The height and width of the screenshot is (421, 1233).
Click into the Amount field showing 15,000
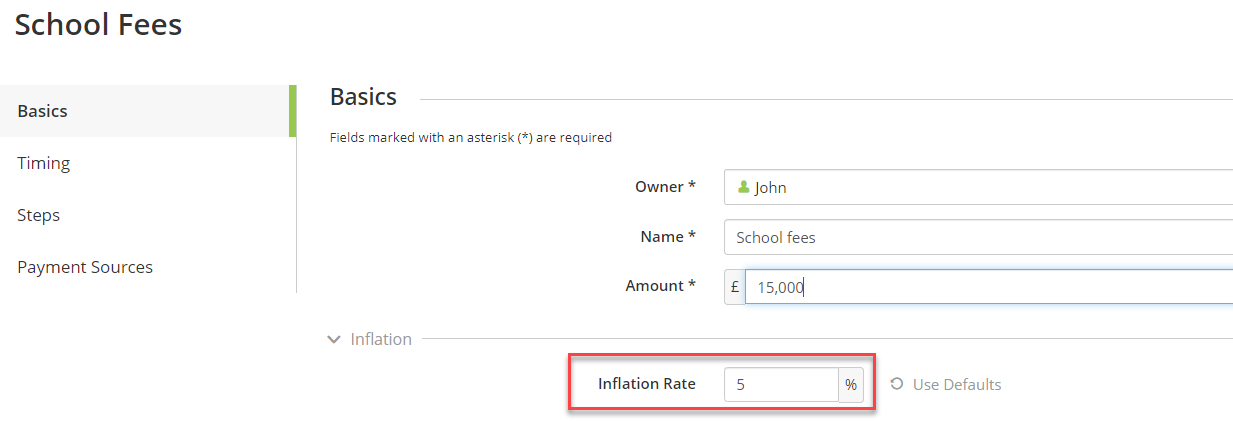click(989, 287)
